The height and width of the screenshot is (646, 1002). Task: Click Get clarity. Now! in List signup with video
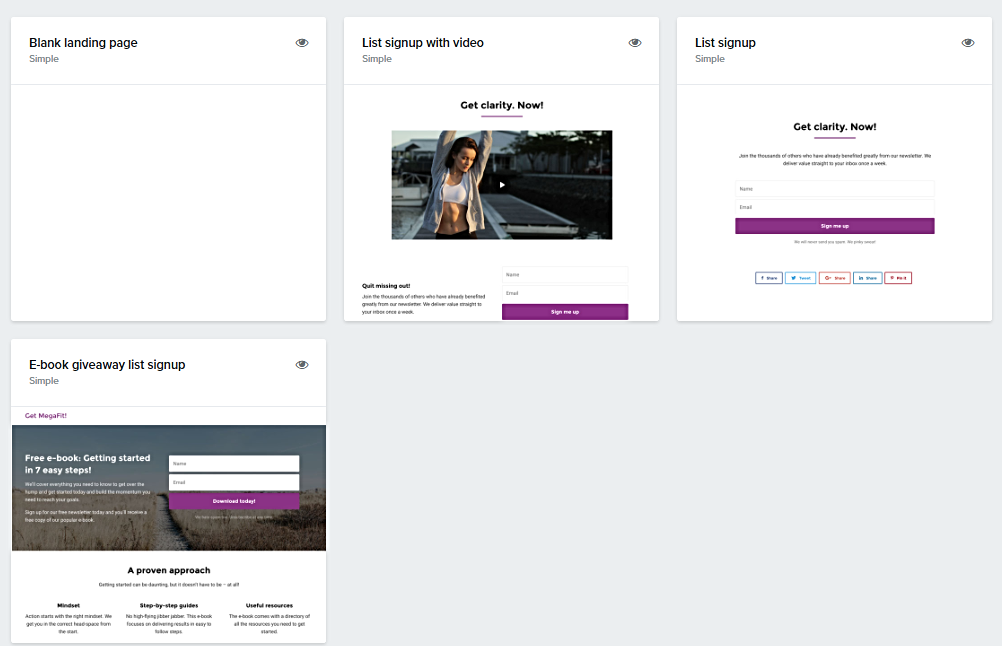pyautogui.click(x=502, y=105)
